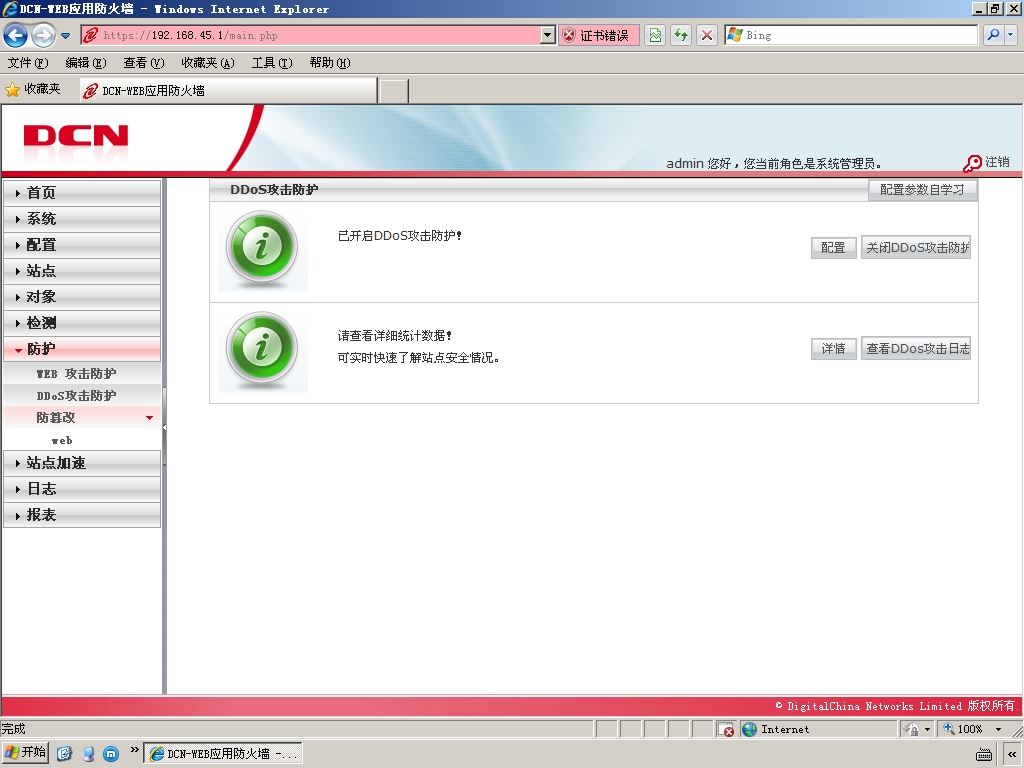Open the 查看(V) menu
This screenshot has width=1024, height=768.
[144, 63]
